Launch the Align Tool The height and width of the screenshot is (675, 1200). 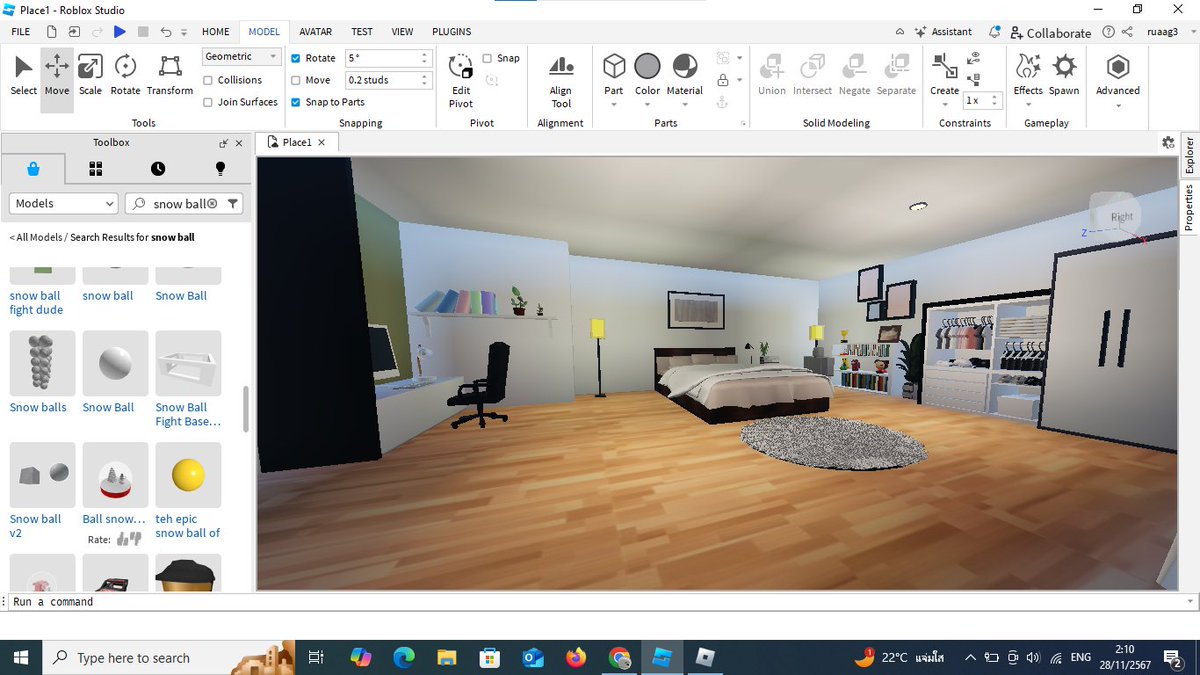[x=561, y=80]
